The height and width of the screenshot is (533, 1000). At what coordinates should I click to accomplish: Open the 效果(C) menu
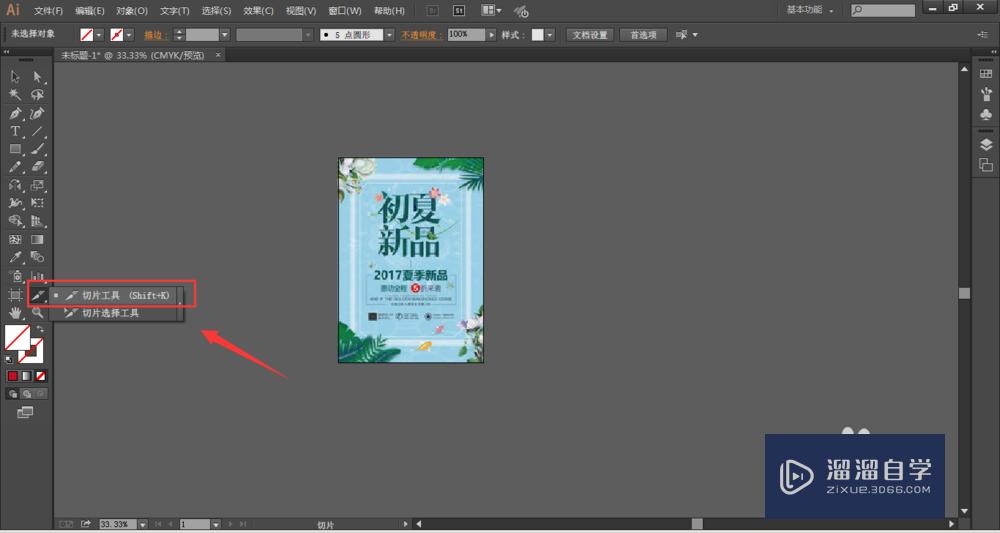coord(258,11)
